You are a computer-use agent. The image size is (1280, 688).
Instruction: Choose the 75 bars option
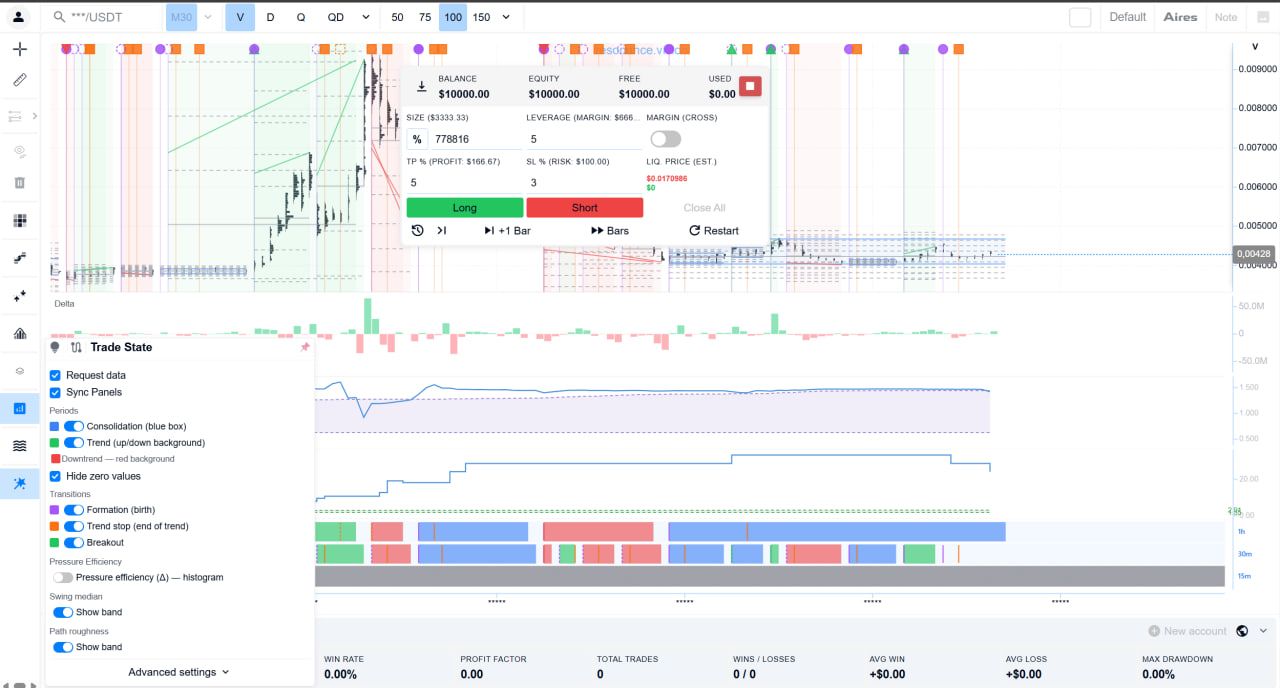(425, 17)
